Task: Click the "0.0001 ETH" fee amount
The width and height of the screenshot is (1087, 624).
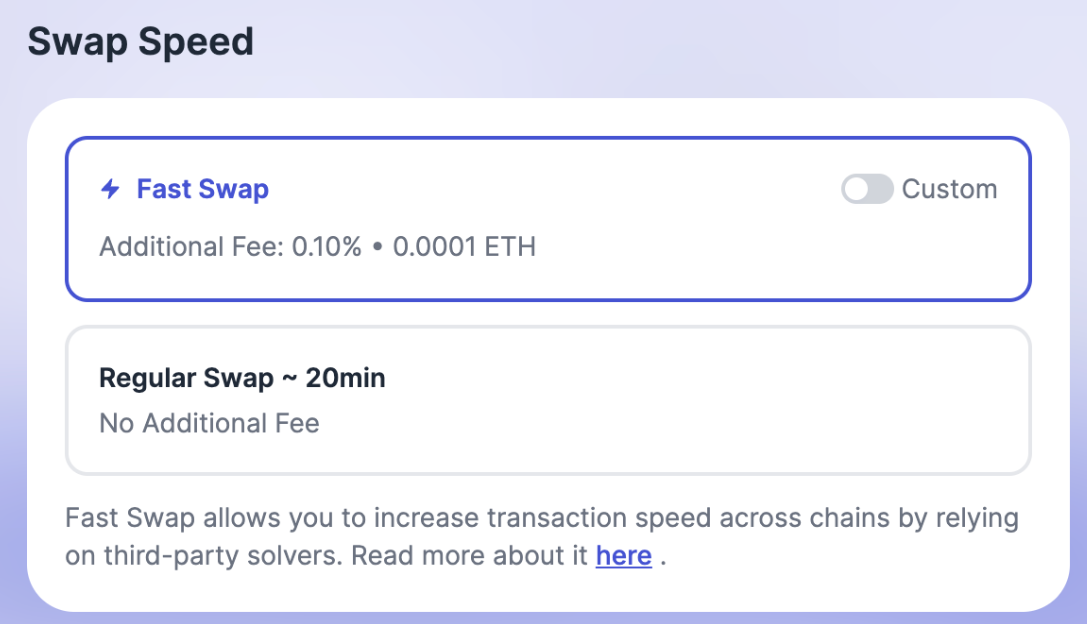Action: [464, 246]
